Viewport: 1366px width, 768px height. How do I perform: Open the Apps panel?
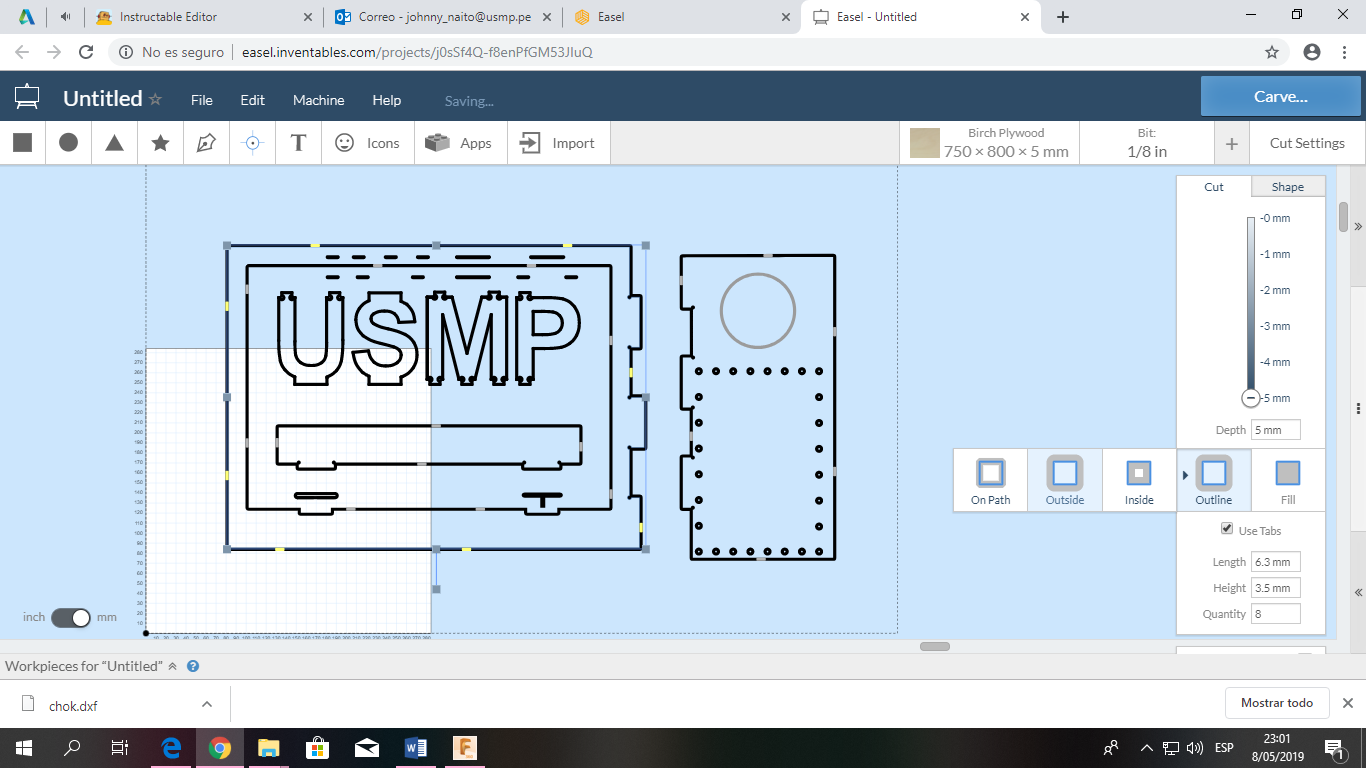[458, 143]
